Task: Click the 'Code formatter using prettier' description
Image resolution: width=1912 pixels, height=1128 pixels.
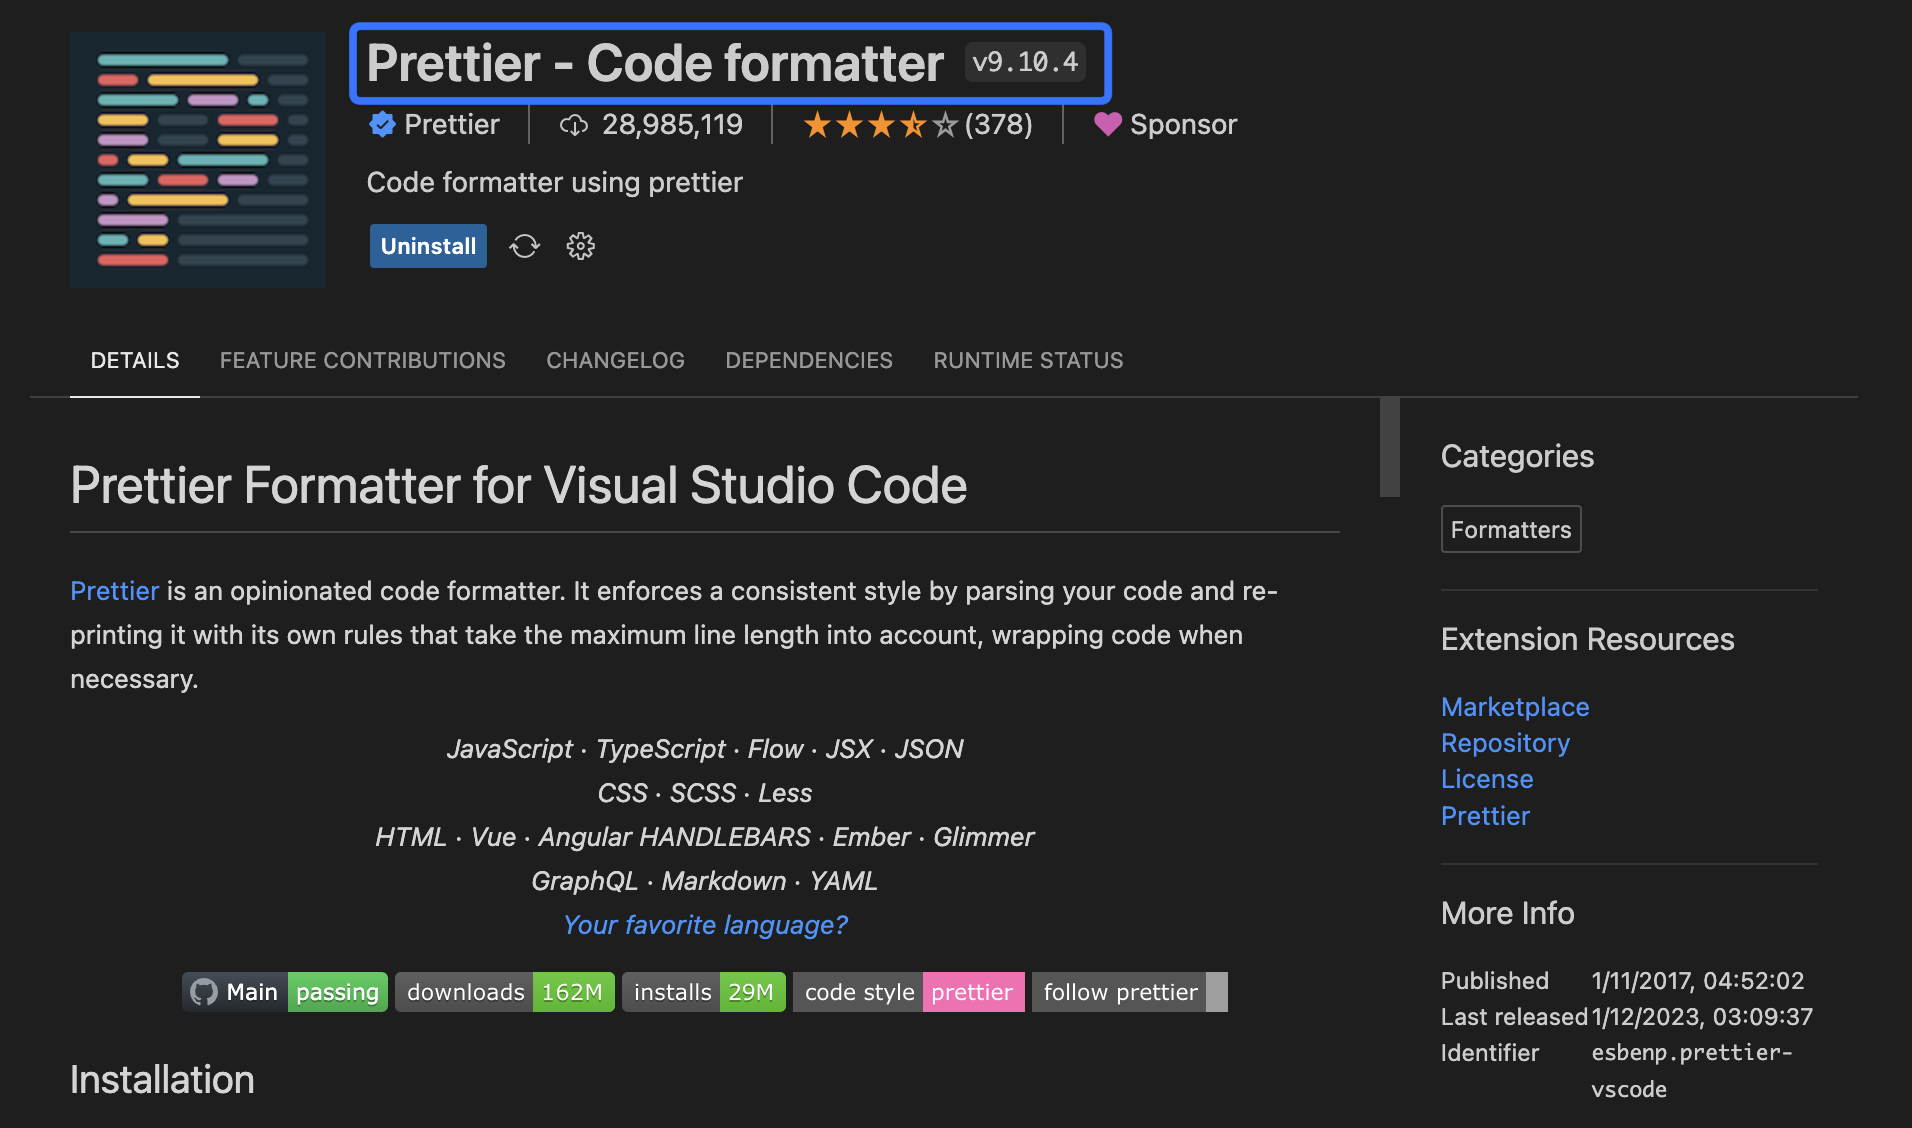Action: (x=555, y=182)
